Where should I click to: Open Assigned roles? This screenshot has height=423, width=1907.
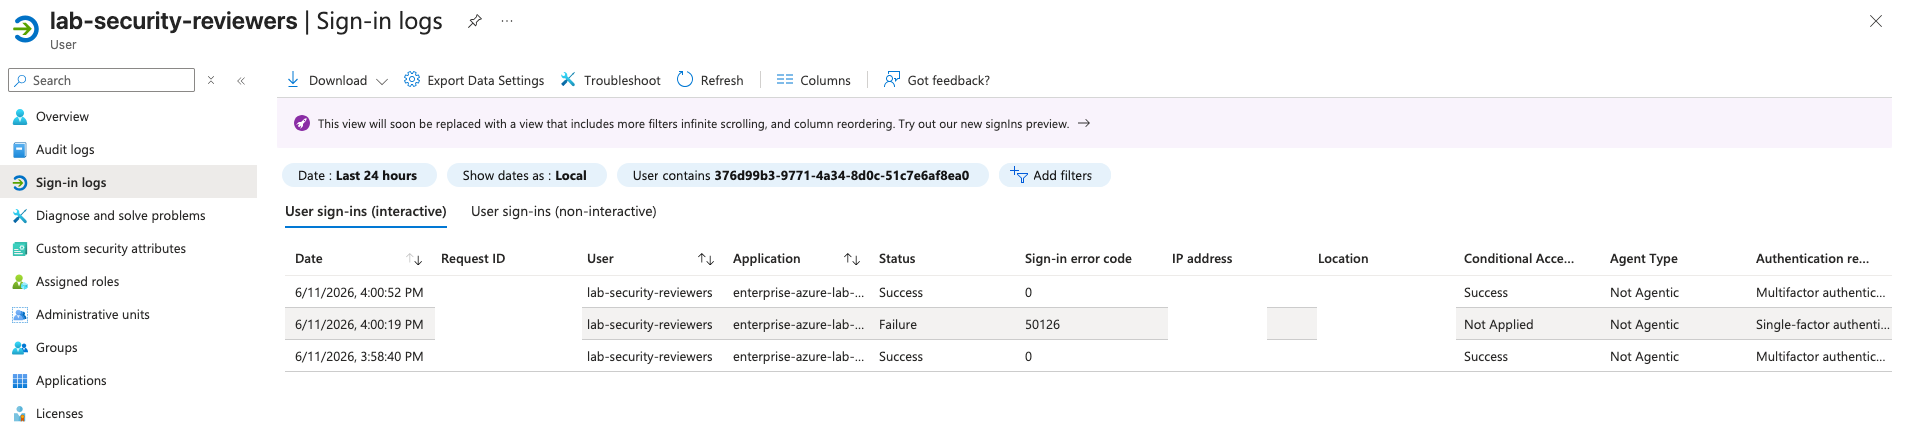(x=128, y=281)
